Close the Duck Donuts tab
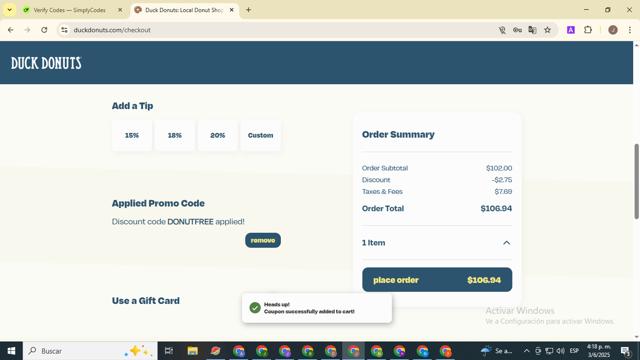Image resolution: width=640 pixels, height=360 pixels. (x=231, y=10)
